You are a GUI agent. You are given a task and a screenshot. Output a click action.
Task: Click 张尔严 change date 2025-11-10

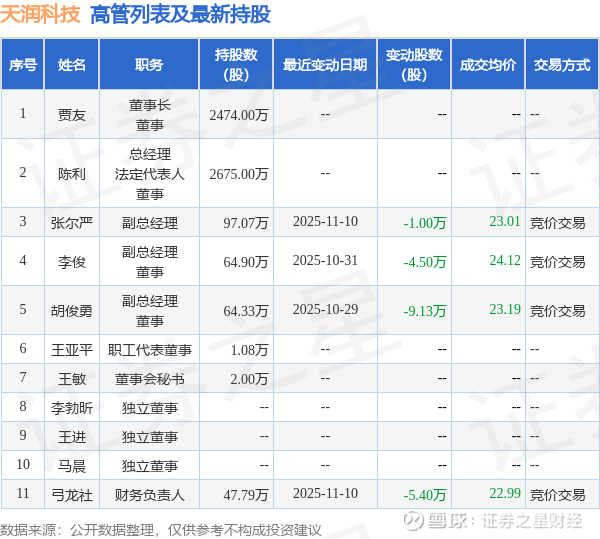point(325,221)
